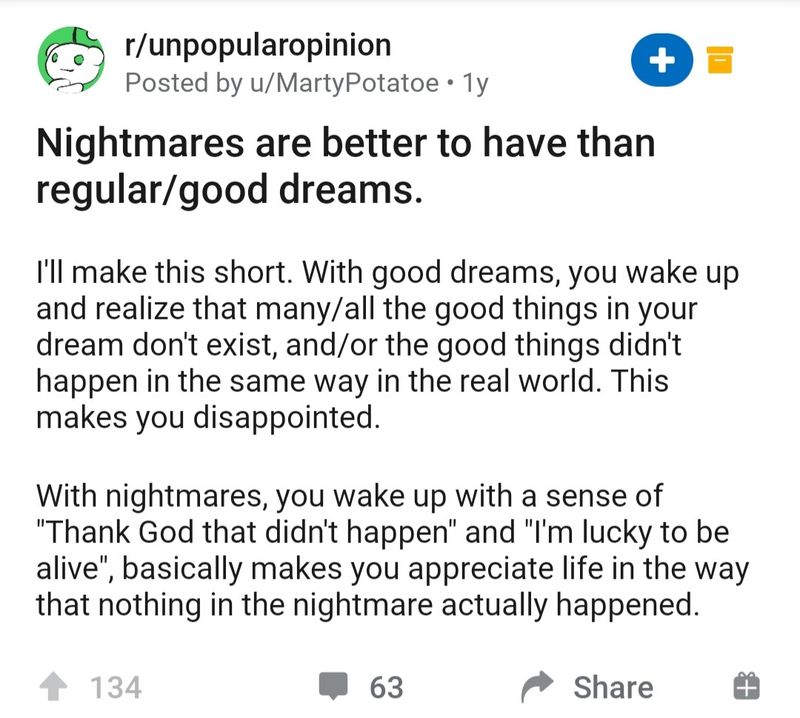Viewport: 800px width, 718px height.
Task: Give an award using gift icon
Action: click(x=747, y=686)
